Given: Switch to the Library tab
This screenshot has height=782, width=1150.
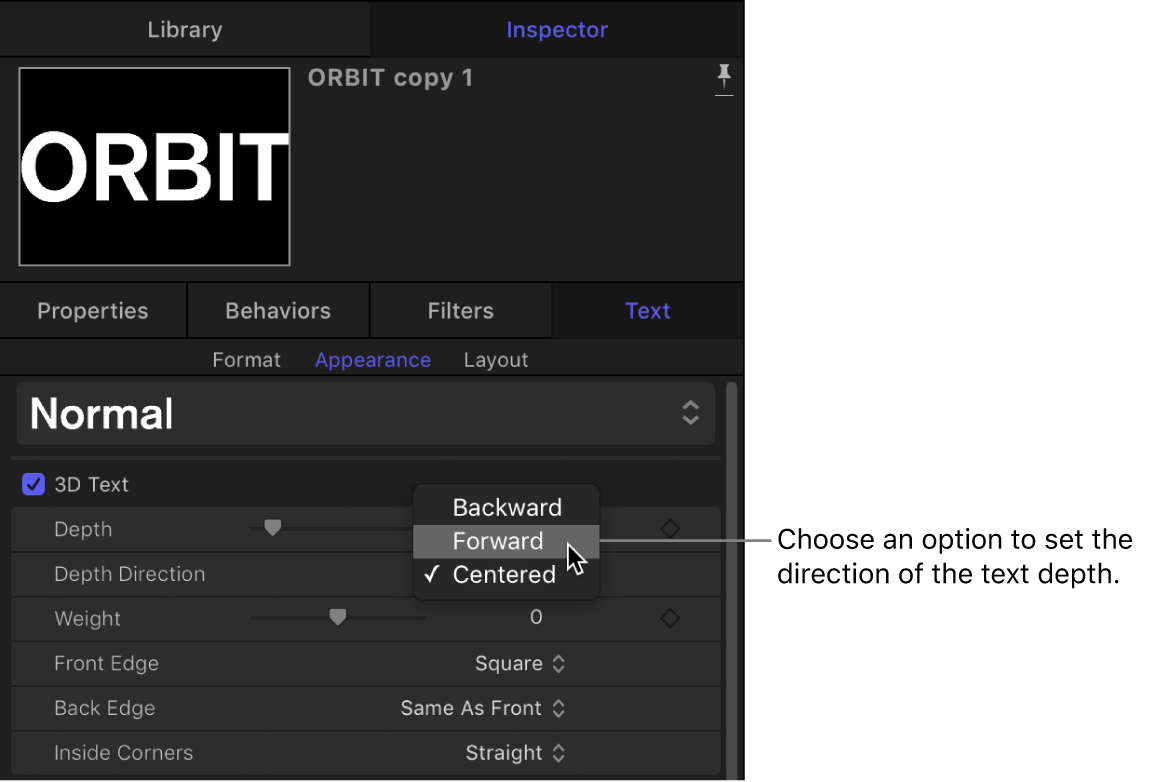Looking at the screenshot, I should tap(185, 29).
